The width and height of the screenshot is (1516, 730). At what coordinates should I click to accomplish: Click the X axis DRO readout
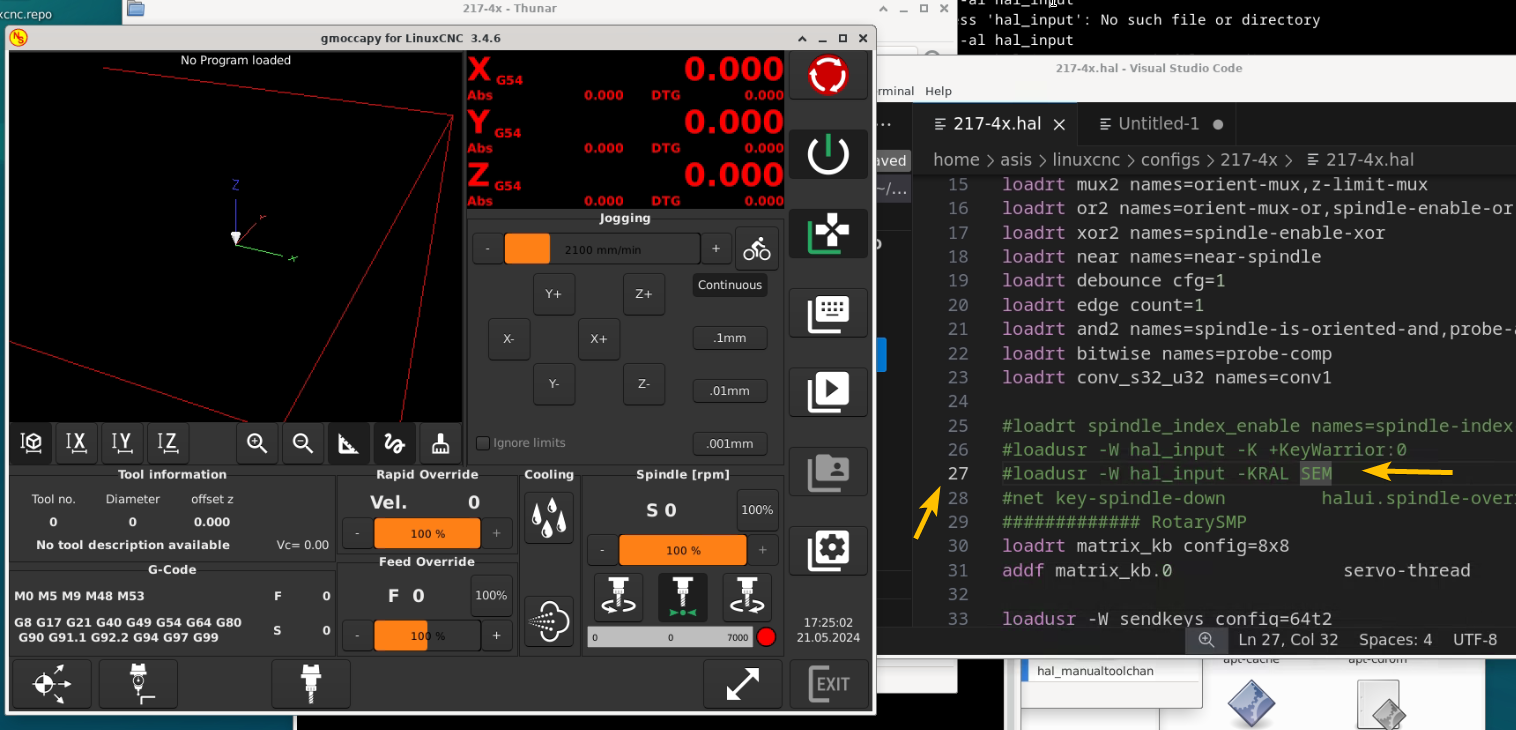[626, 78]
